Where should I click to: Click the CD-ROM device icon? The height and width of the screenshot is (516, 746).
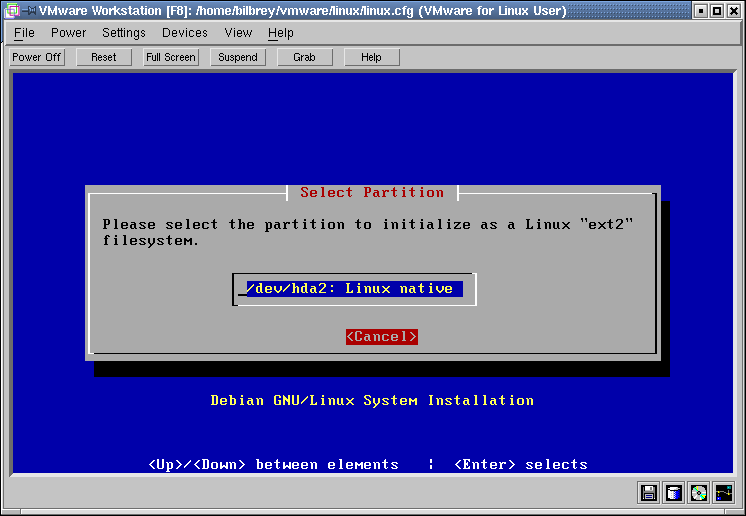[x=699, y=492]
